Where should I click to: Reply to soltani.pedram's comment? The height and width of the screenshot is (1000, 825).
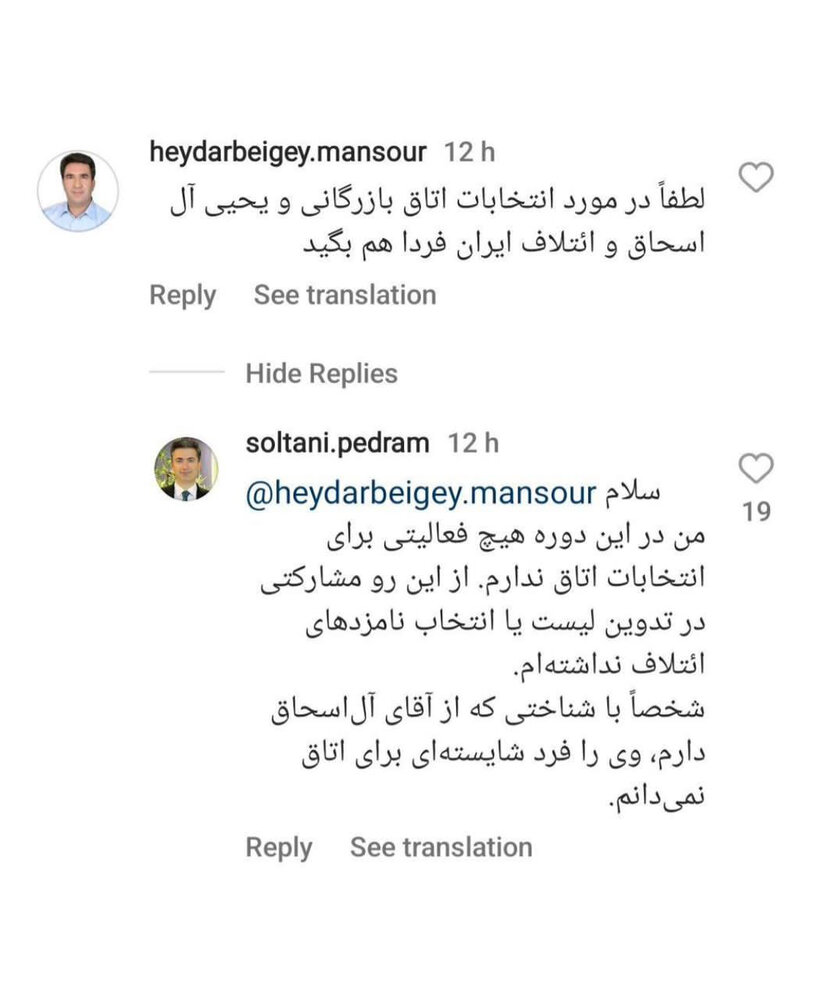click(x=279, y=848)
